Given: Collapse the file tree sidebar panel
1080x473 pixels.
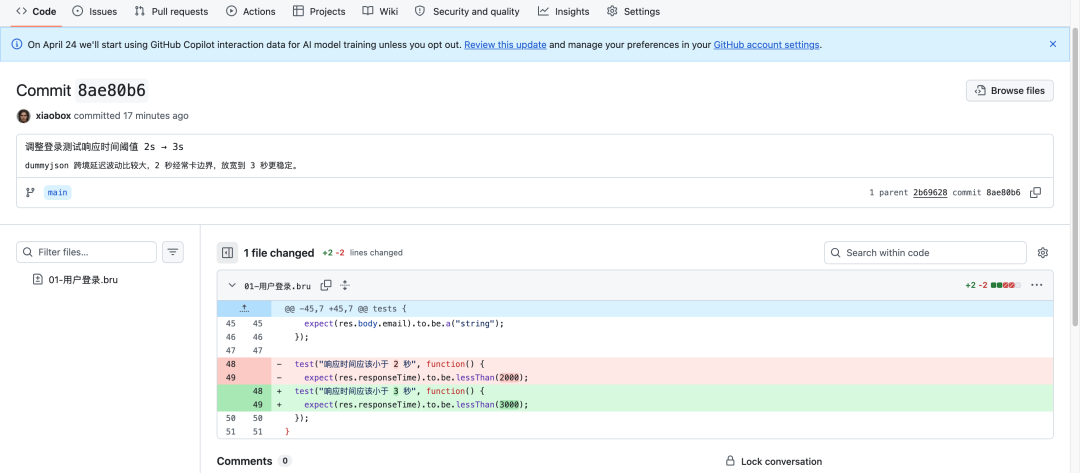Looking at the screenshot, I should pos(227,253).
